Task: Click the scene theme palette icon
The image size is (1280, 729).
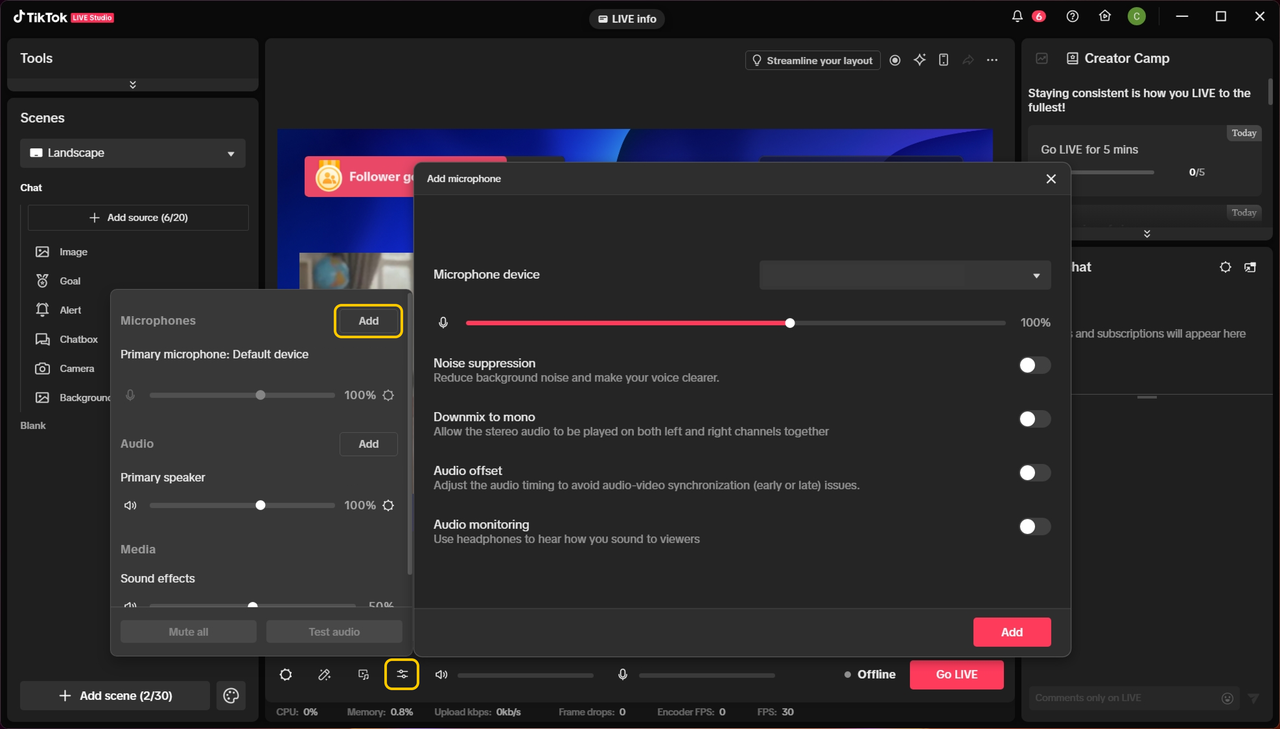Action: pyautogui.click(x=231, y=696)
